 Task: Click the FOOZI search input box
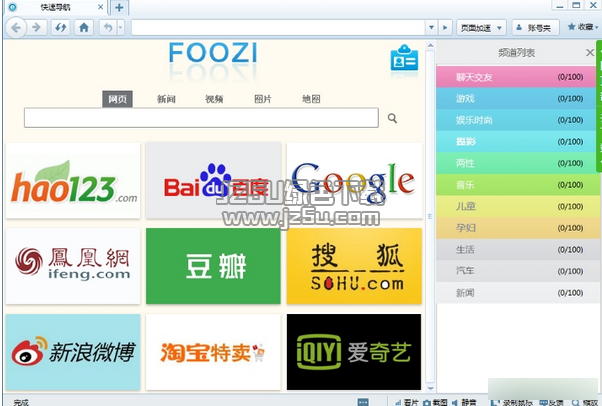click(x=201, y=118)
